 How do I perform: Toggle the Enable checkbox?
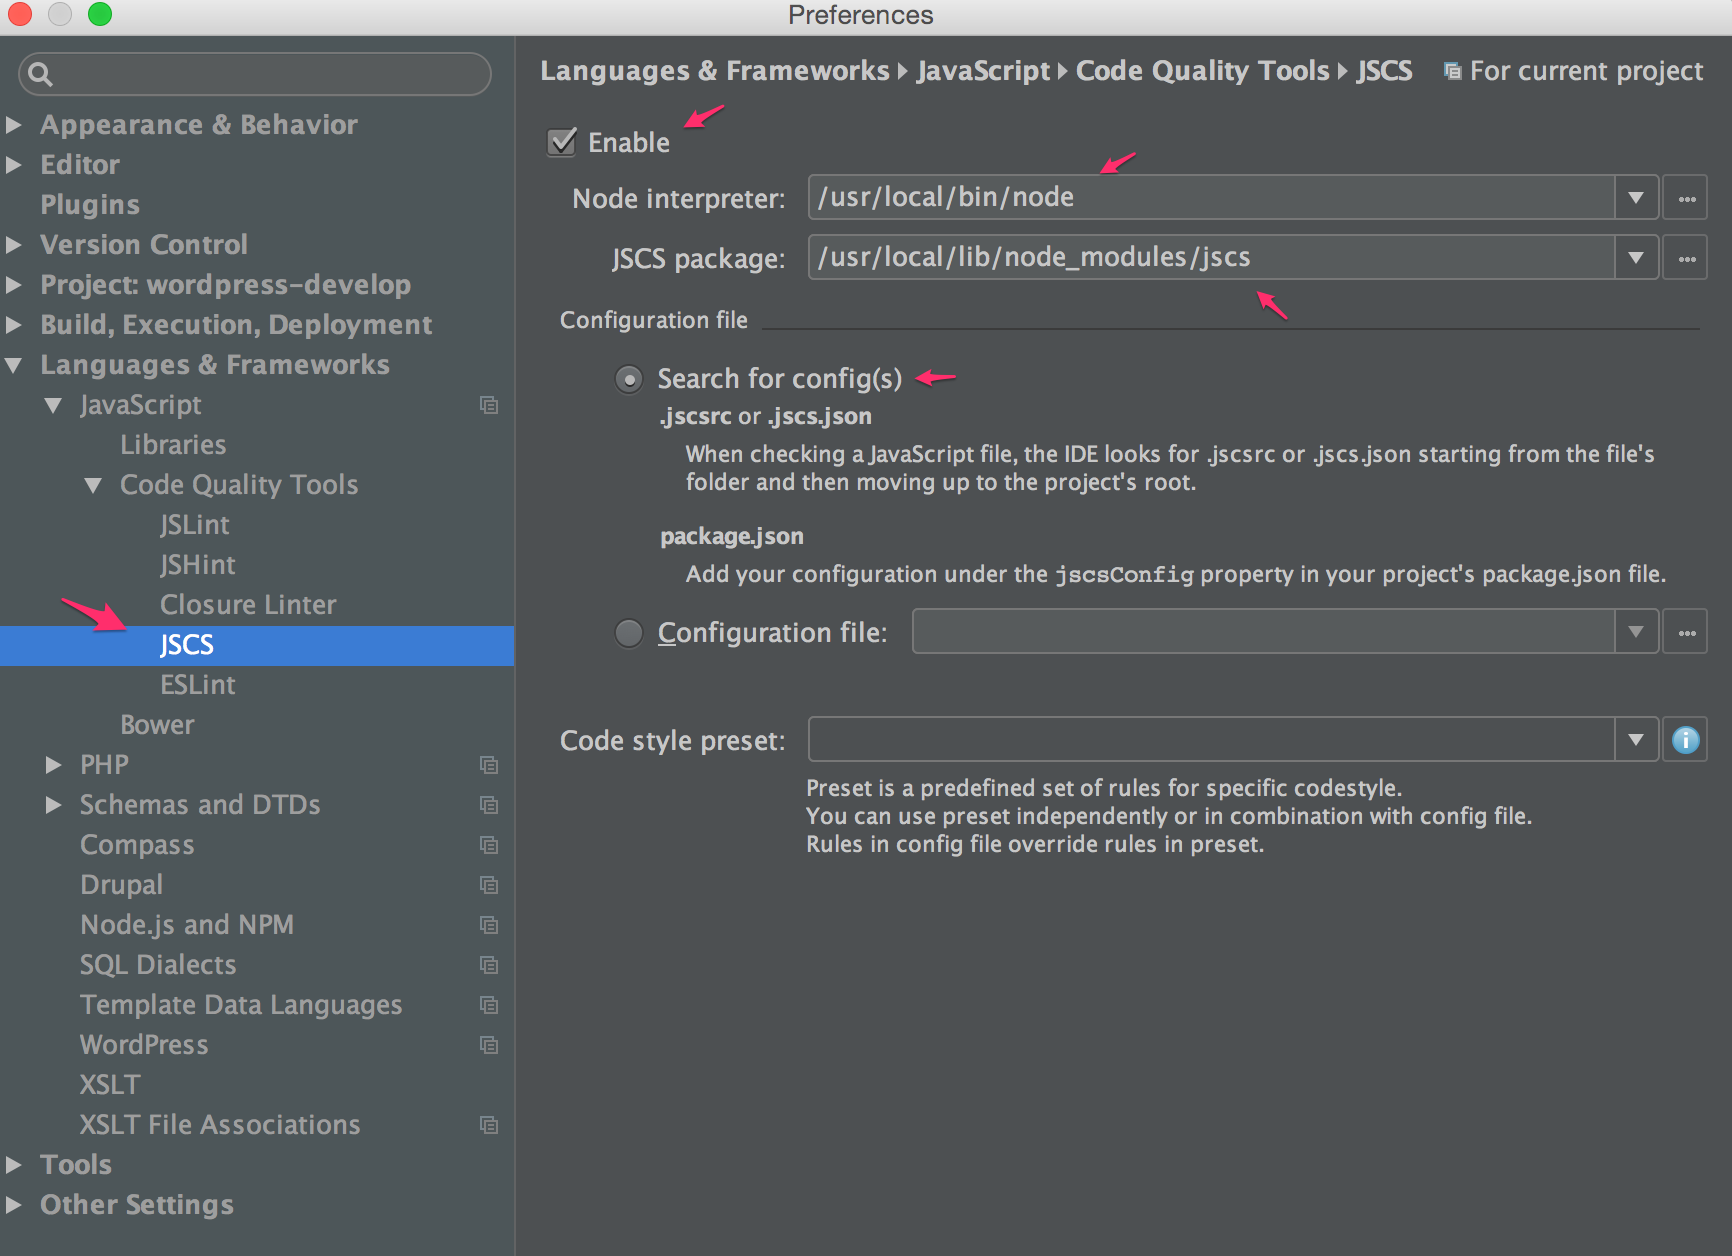tap(563, 142)
